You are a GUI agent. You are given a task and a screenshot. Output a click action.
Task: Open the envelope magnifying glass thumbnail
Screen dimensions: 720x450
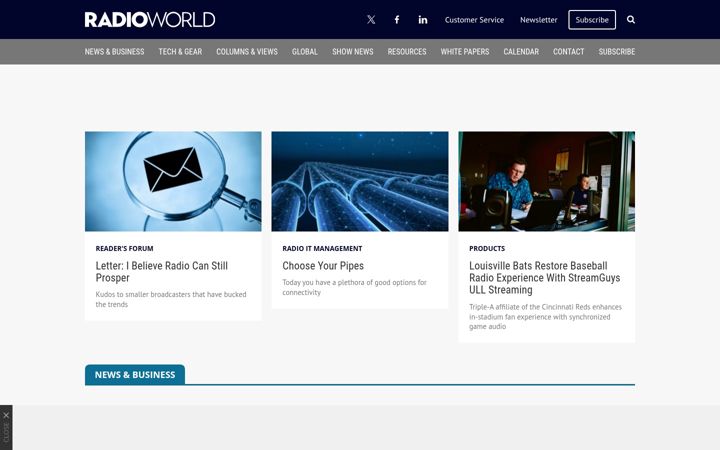point(173,181)
